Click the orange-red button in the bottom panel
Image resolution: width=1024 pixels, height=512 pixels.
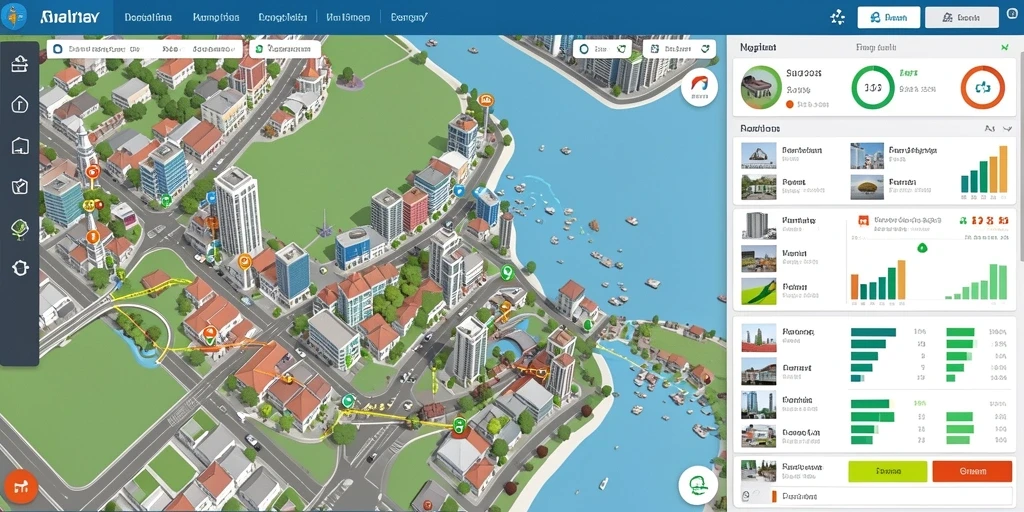(x=972, y=471)
